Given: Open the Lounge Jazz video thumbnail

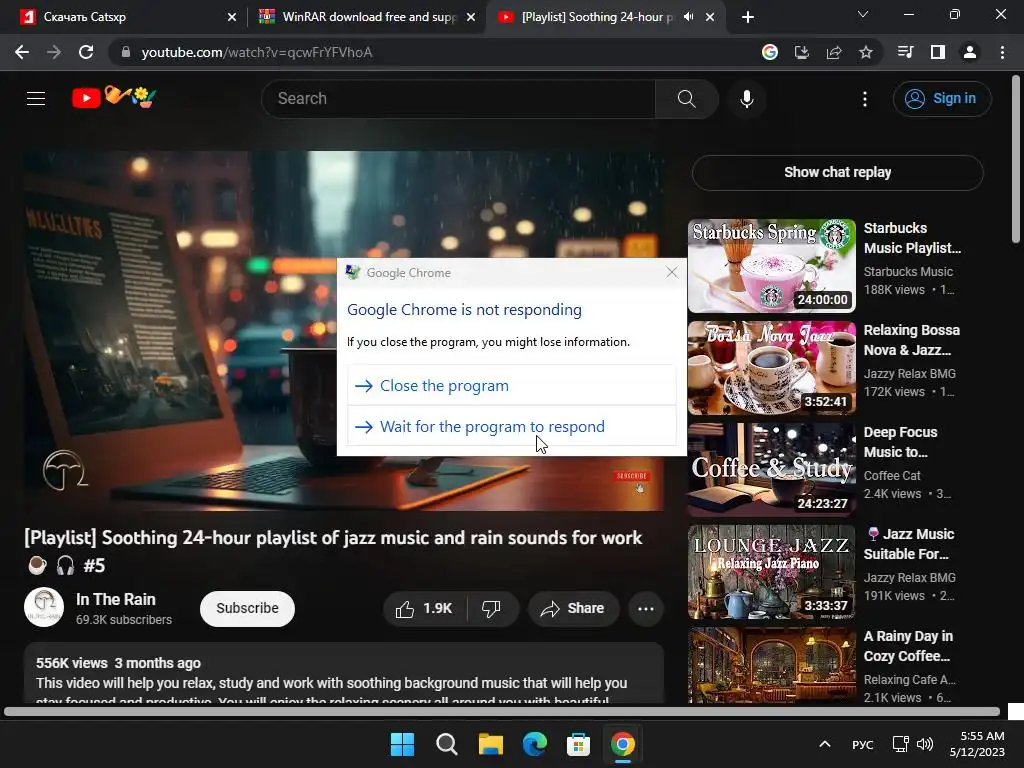Looking at the screenshot, I should (x=771, y=572).
